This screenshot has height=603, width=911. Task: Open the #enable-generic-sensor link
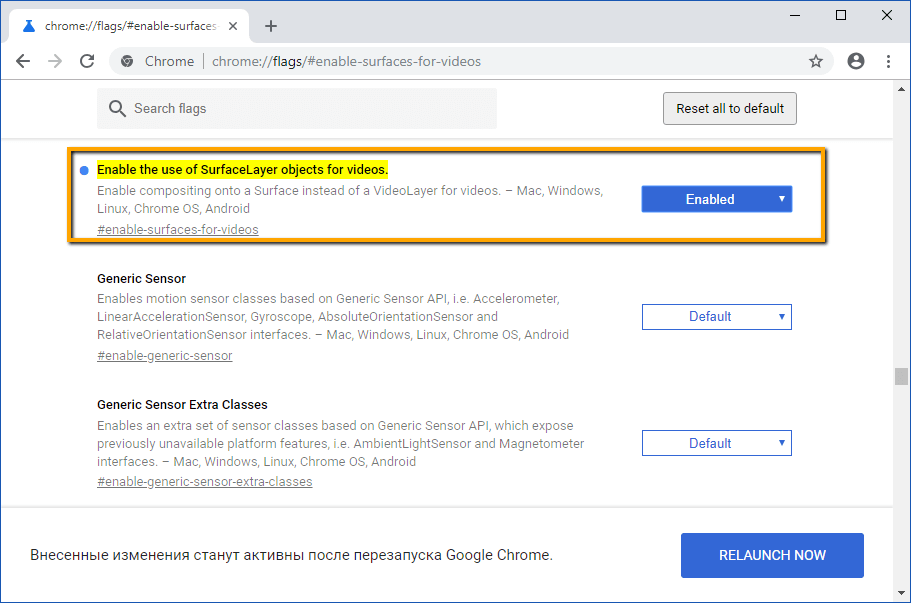(x=164, y=355)
